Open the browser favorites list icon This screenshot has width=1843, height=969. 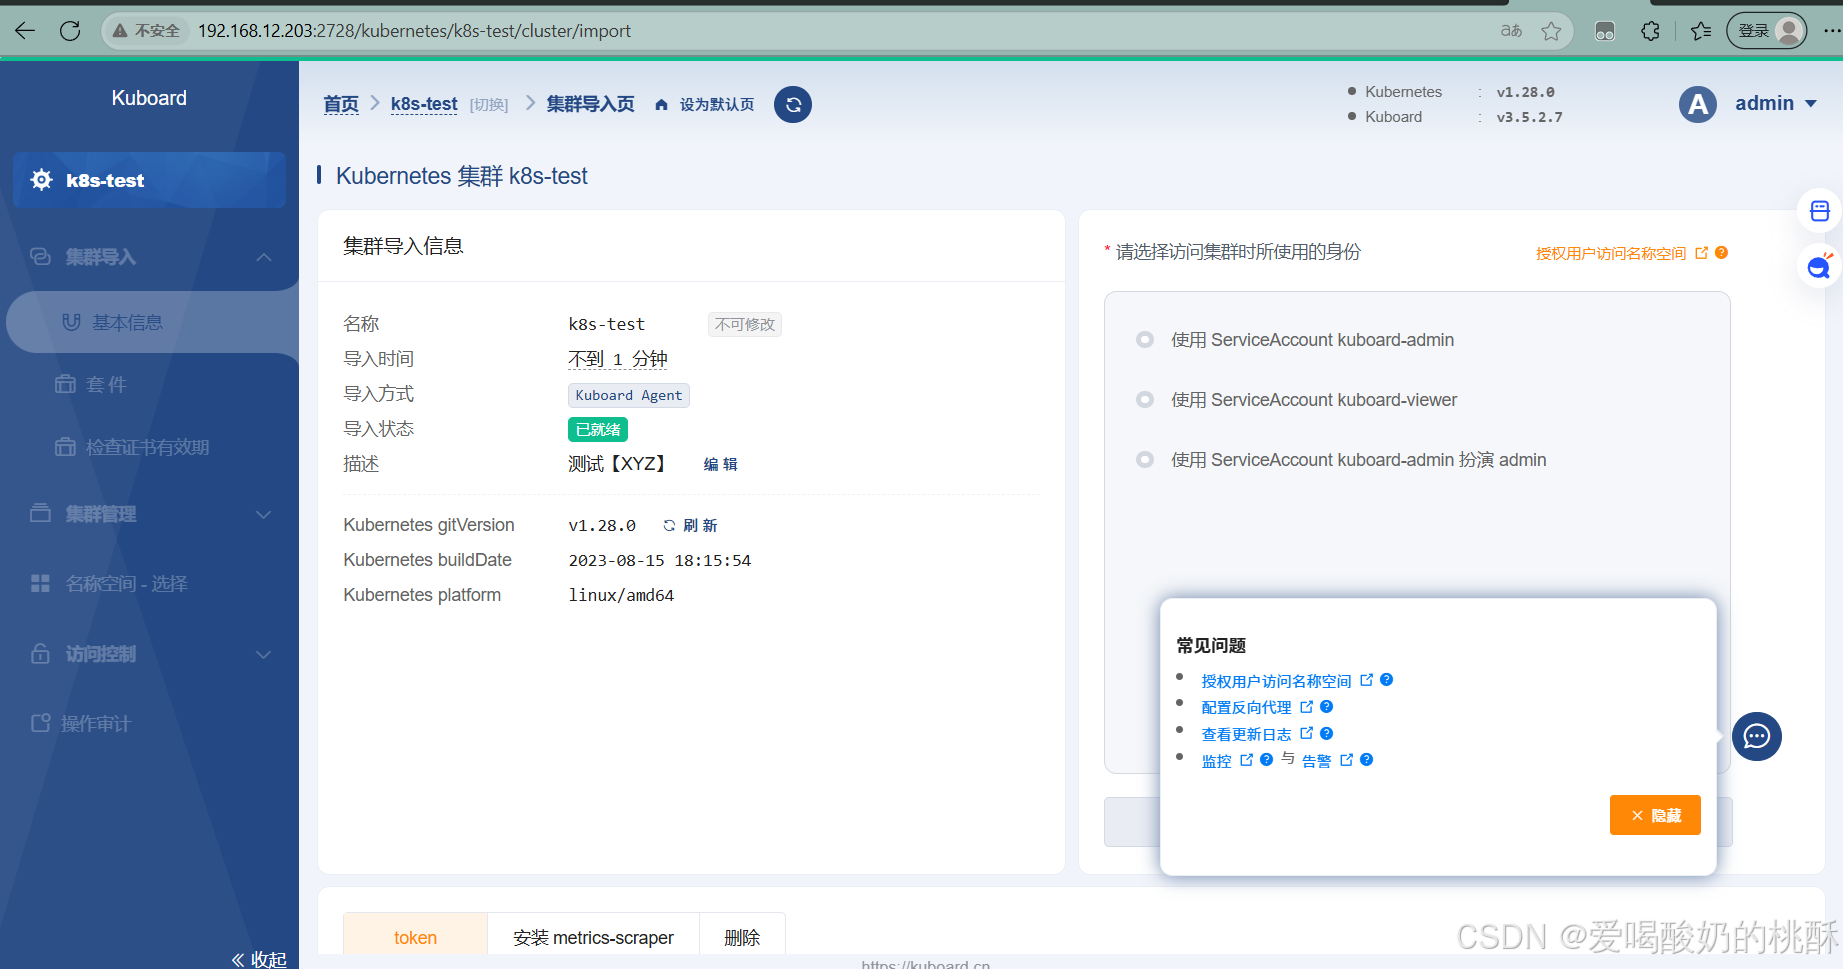[1701, 31]
